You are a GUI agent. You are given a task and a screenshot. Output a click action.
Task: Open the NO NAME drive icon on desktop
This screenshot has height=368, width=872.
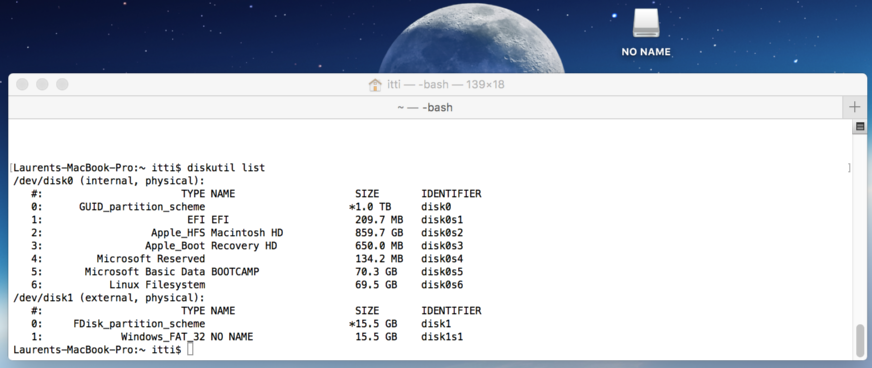point(646,24)
